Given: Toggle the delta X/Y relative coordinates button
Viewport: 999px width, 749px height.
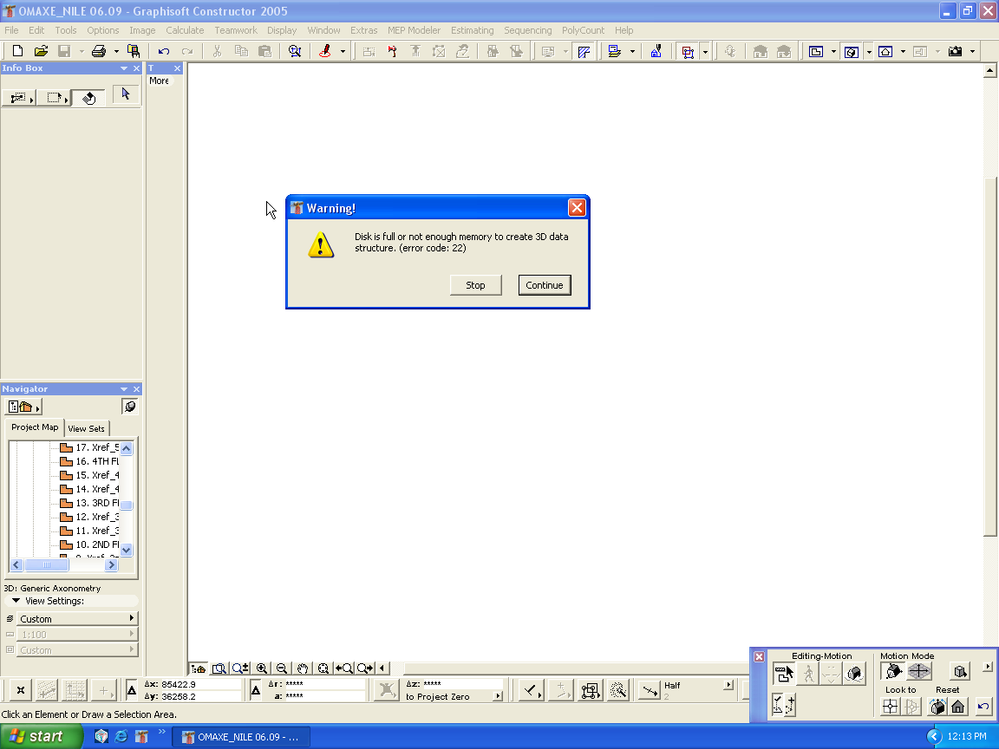Looking at the screenshot, I should coord(131,690).
